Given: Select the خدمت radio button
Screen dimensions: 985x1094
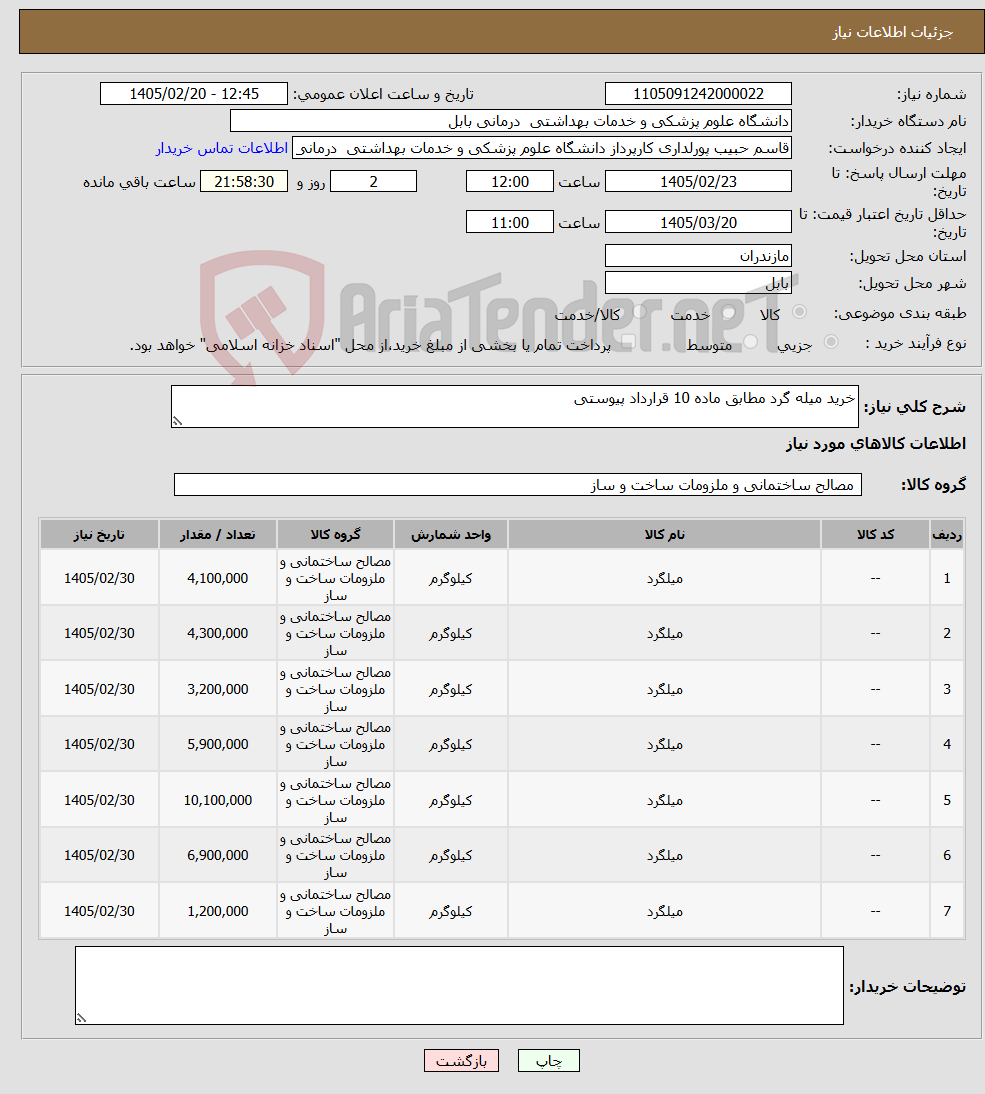Looking at the screenshot, I should (x=728, y=312).
